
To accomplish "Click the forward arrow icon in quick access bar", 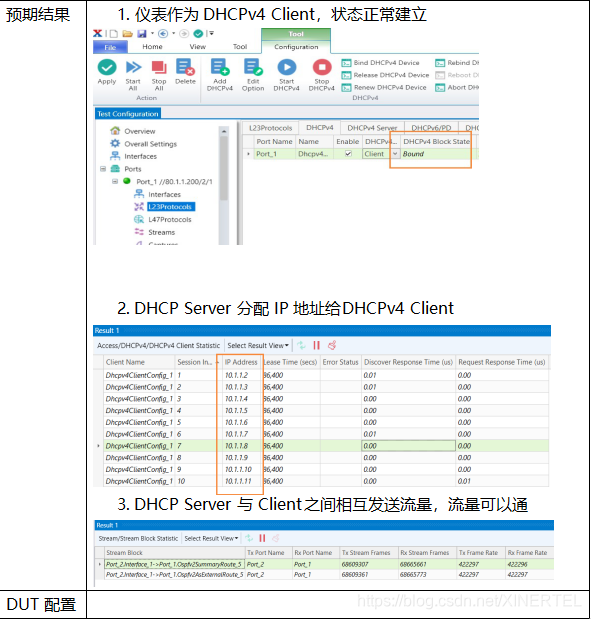I will click(x=184, y=34).
